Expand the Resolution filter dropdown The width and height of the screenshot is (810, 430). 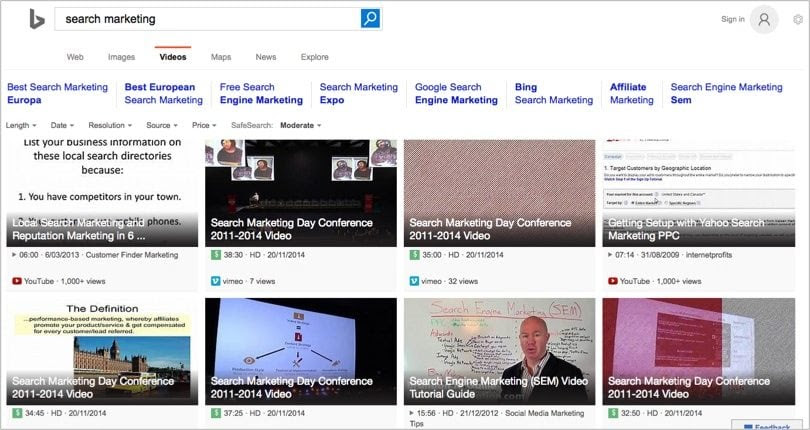coord(110,125)
